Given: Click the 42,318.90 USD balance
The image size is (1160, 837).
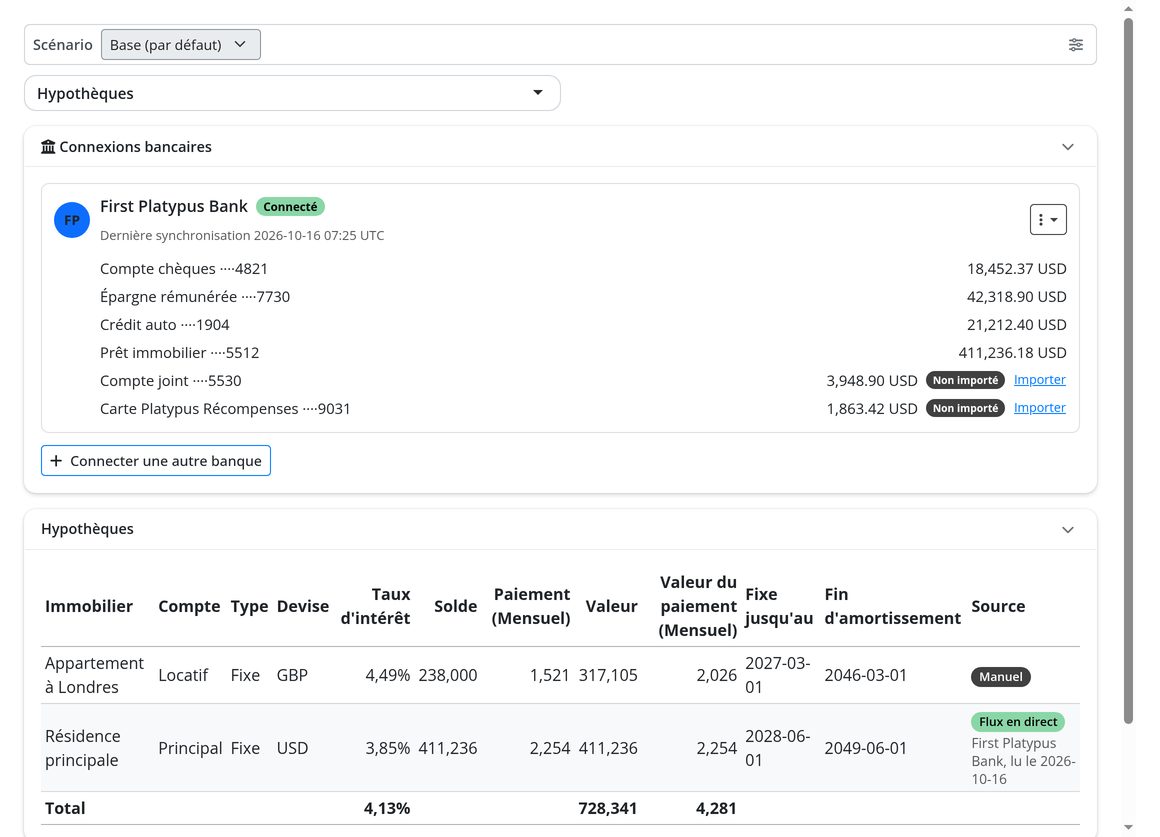Looking at the screenshot, I should point(1016,297).
